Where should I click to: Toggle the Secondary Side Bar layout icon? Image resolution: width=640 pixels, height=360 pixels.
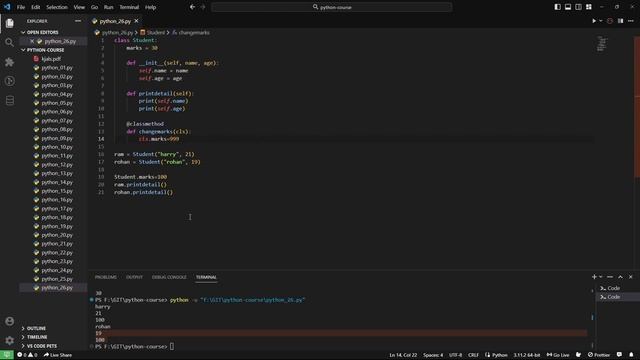pos(578,7)
